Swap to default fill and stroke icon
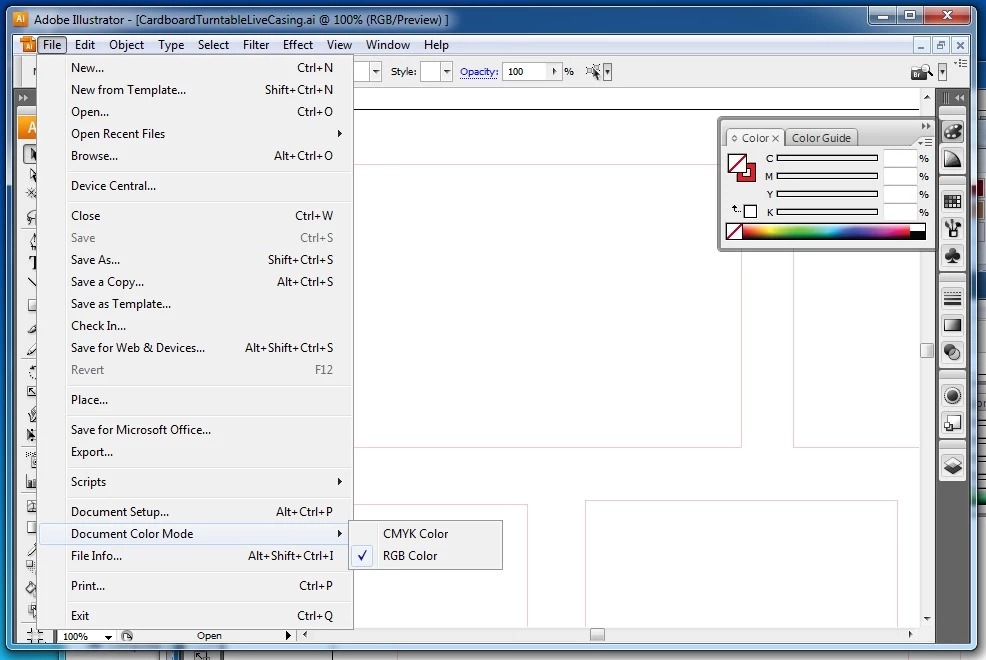Screen dimensions: 986x660 click(x=735, y=208)
